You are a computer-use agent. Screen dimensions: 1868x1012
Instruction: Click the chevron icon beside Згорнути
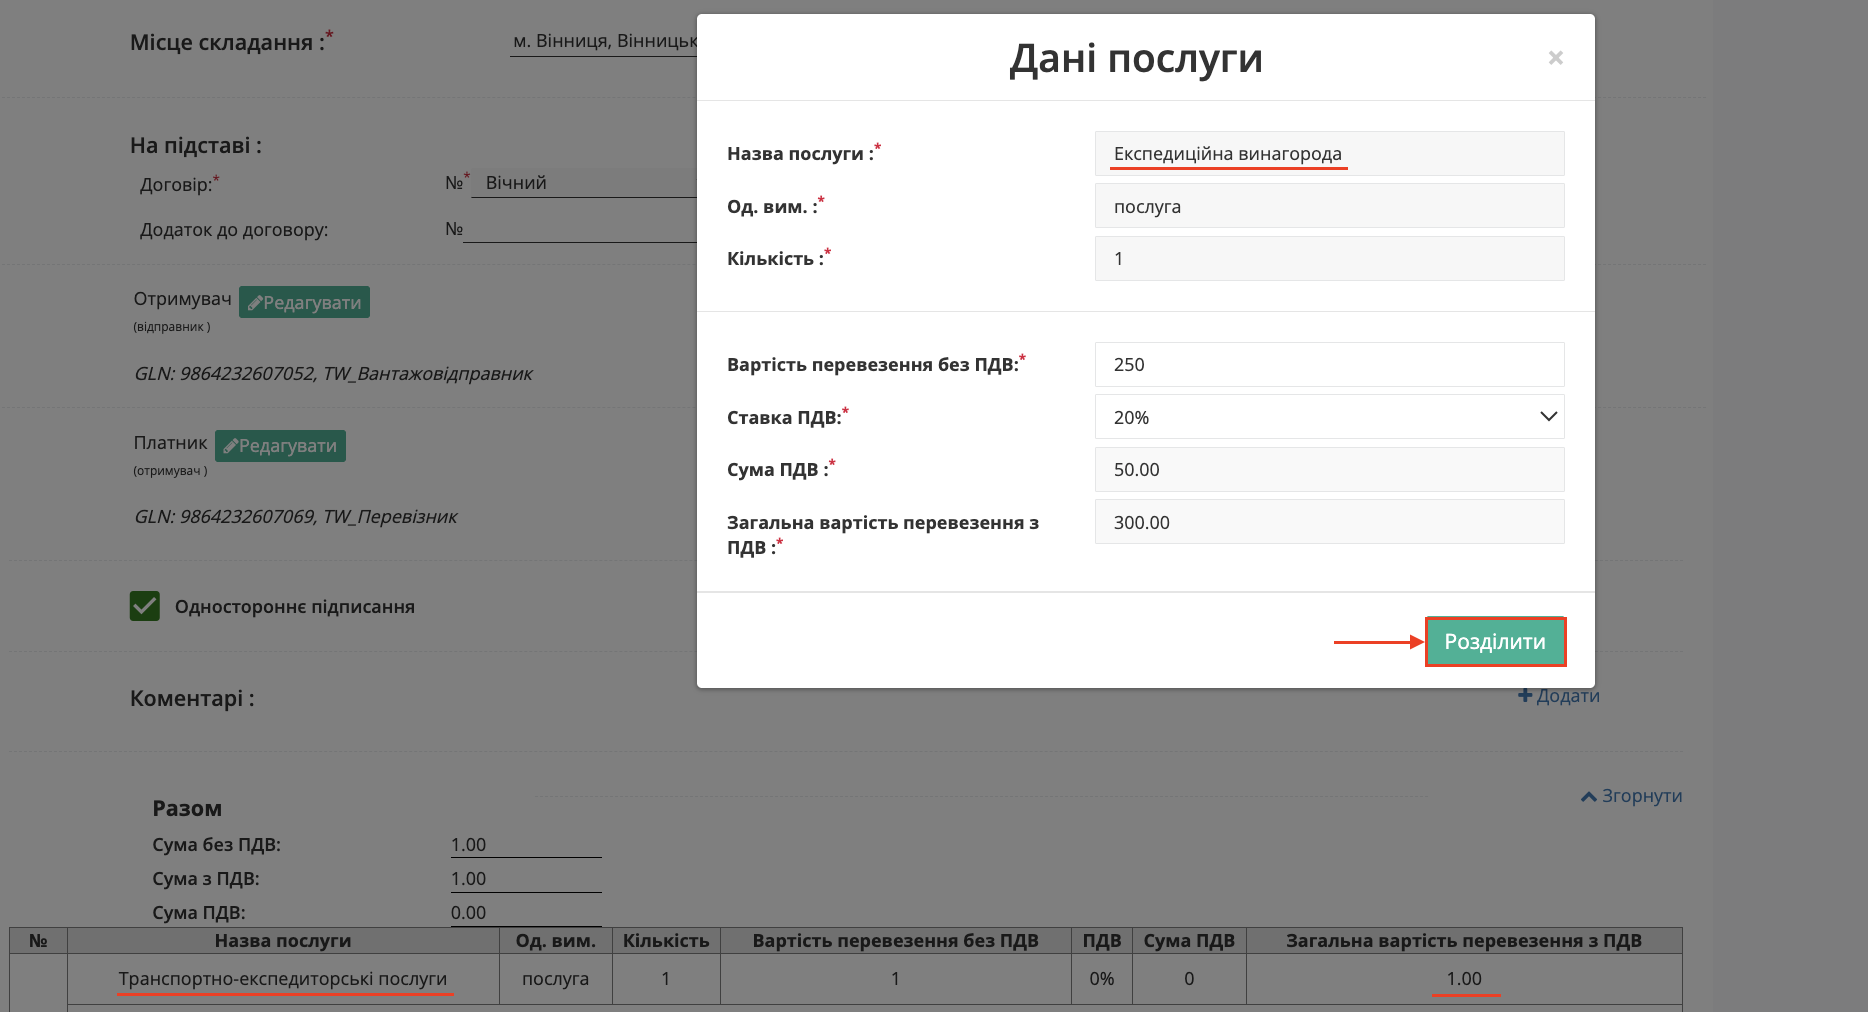[x=1590, y=795]
